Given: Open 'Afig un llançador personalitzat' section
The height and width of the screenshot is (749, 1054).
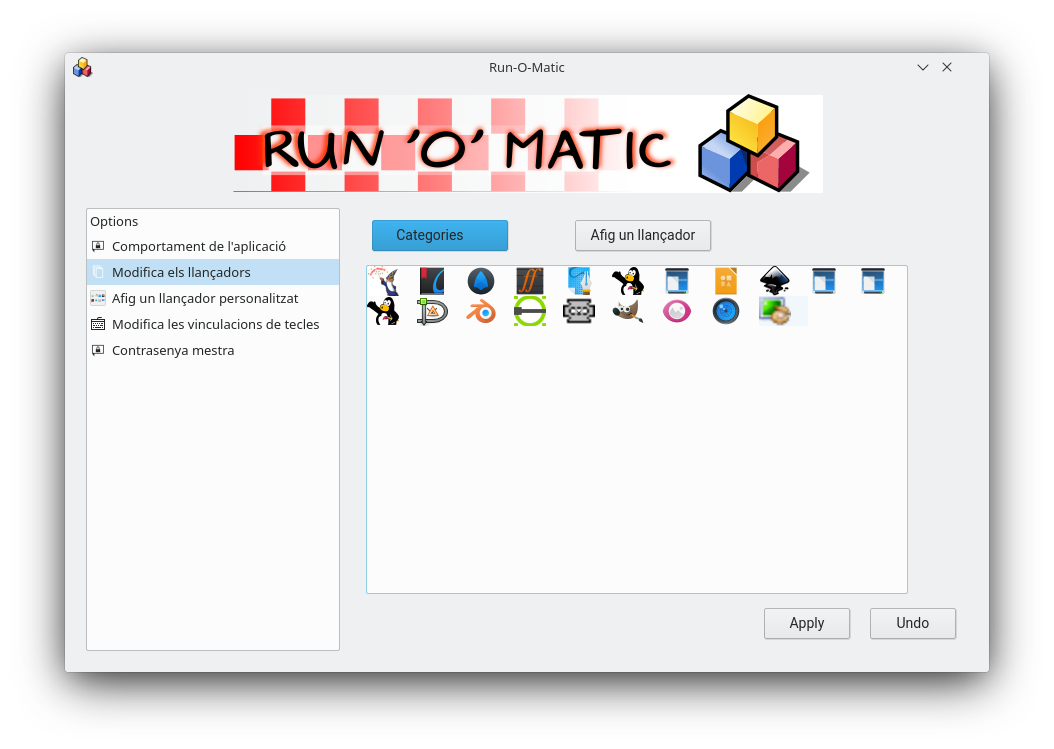Looking at the screenshot, I should tap(213, 299).
